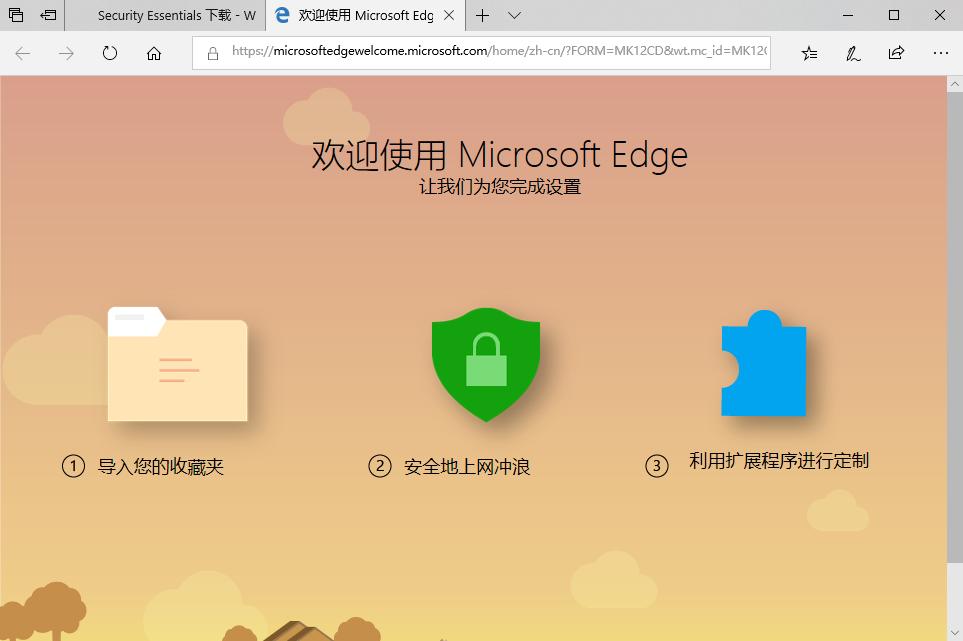The width and height of the screenshot is (963, 641).
Task: Click the blue puzzle piece extensions icon
Action: tap(762, 365)
